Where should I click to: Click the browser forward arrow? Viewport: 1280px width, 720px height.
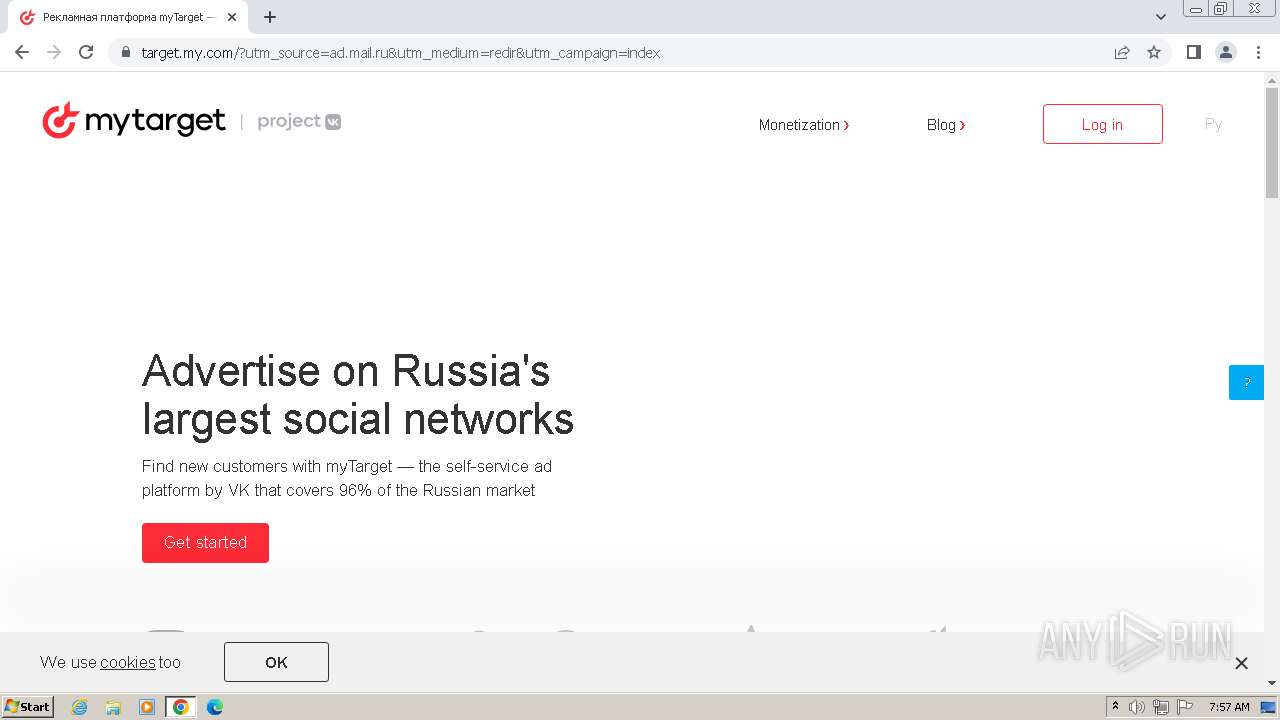coord(54,52)
